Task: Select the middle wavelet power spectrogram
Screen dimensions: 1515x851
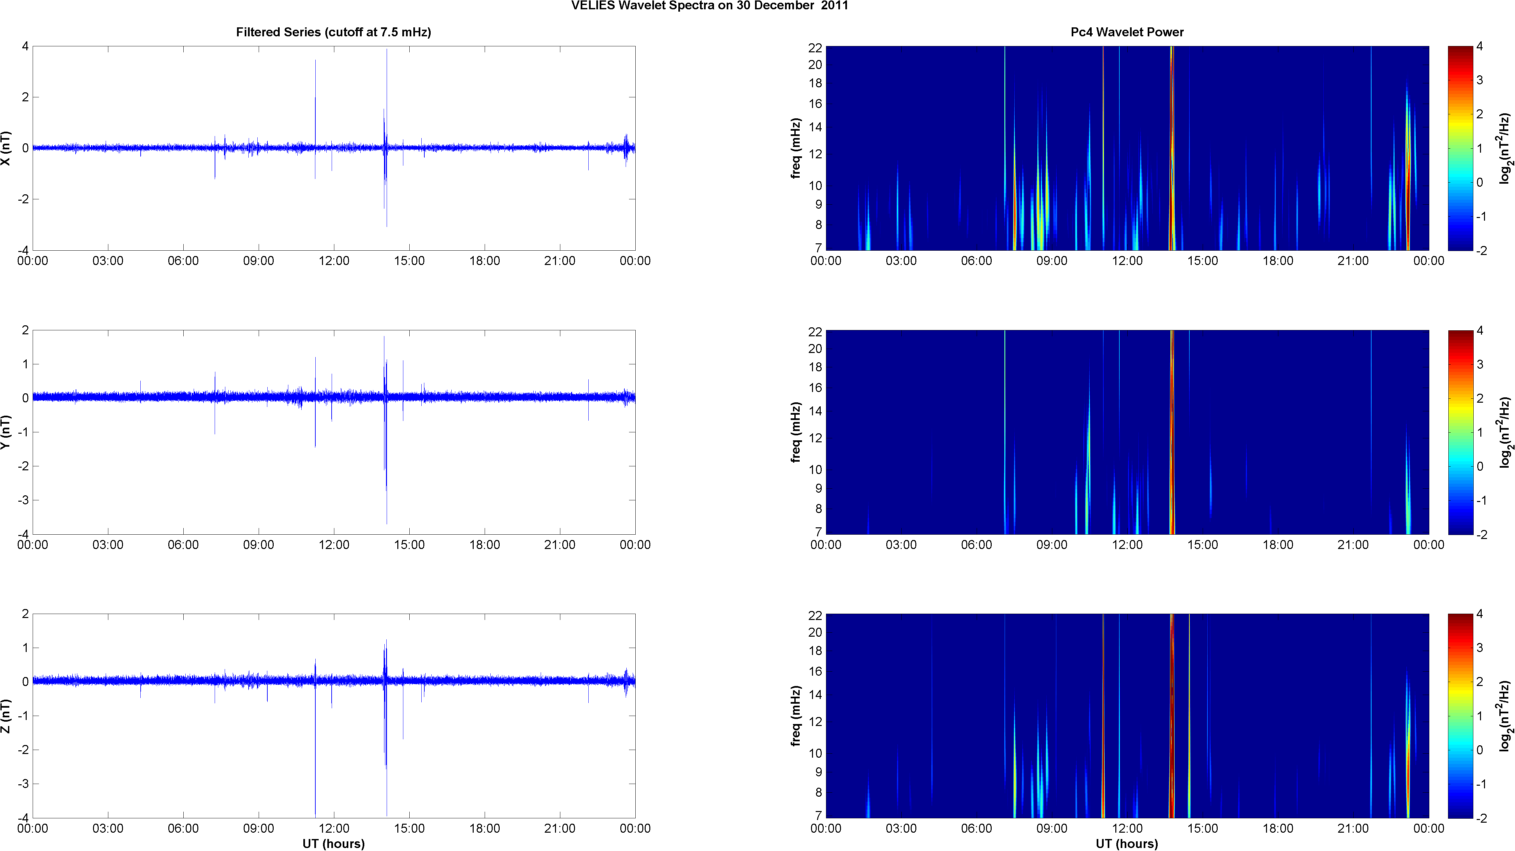Action: point(1127,432)
